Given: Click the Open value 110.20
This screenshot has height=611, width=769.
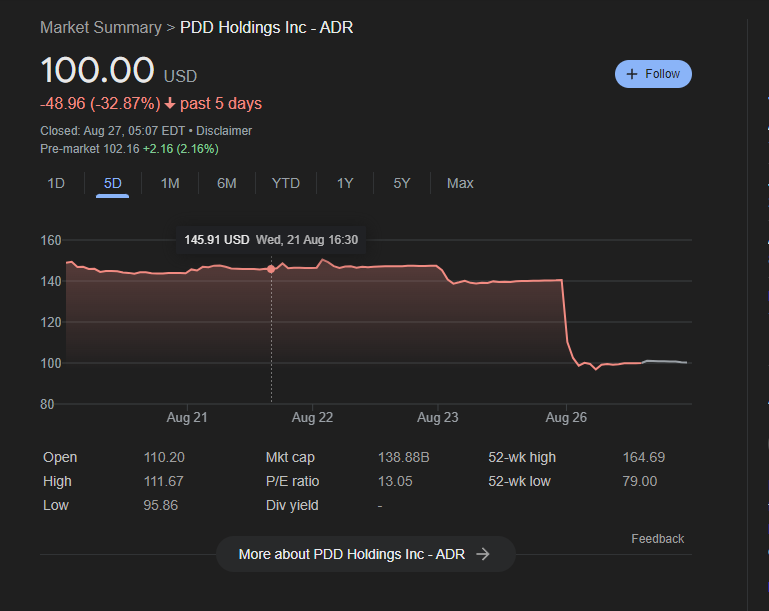Looking at the screenshot, I should coord(164,458).
